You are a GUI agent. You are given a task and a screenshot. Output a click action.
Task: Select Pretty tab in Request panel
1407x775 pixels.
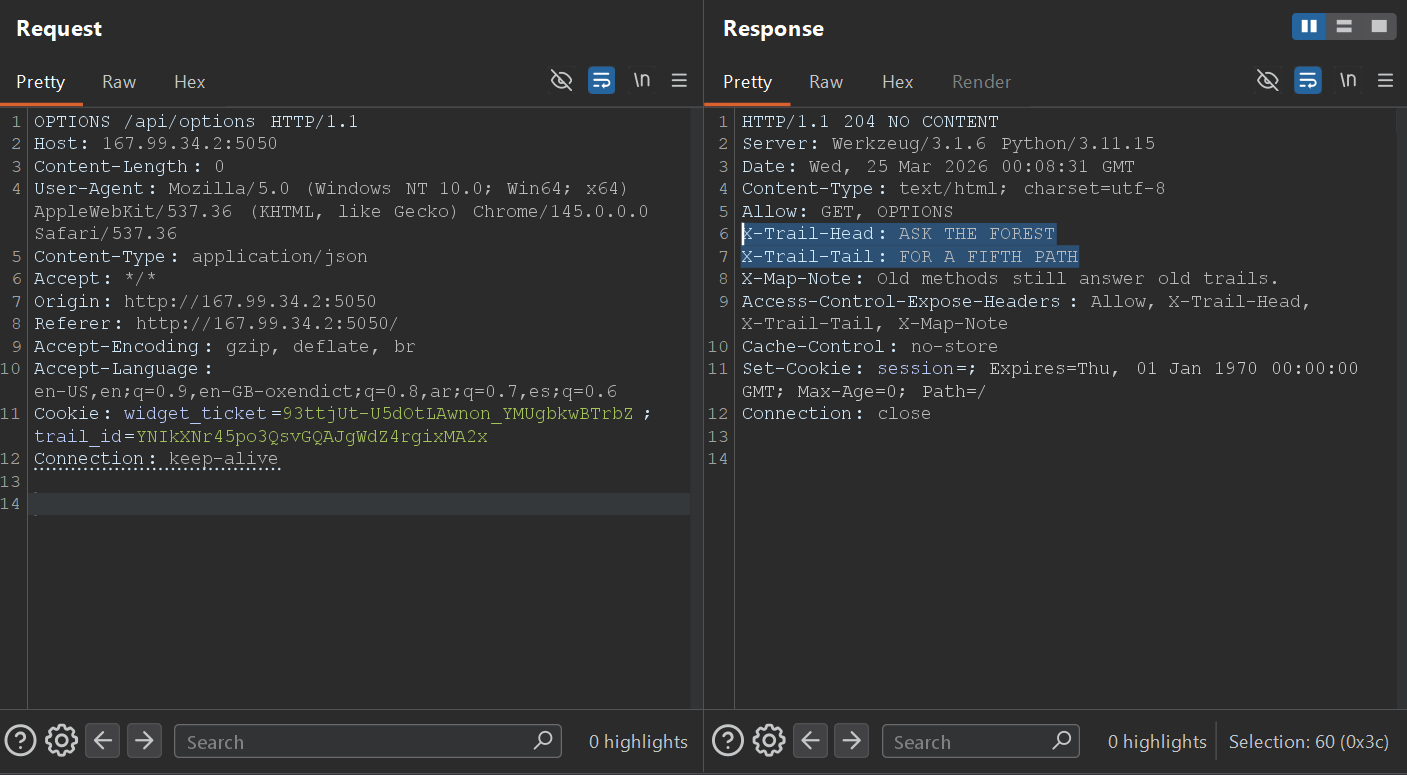coord(41,82)
